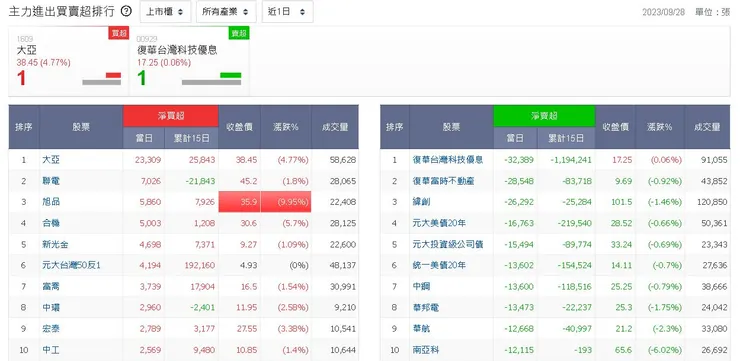740x361 pixels.
Task: Open stock link 復華富時不動產
Action: point(443,181)
